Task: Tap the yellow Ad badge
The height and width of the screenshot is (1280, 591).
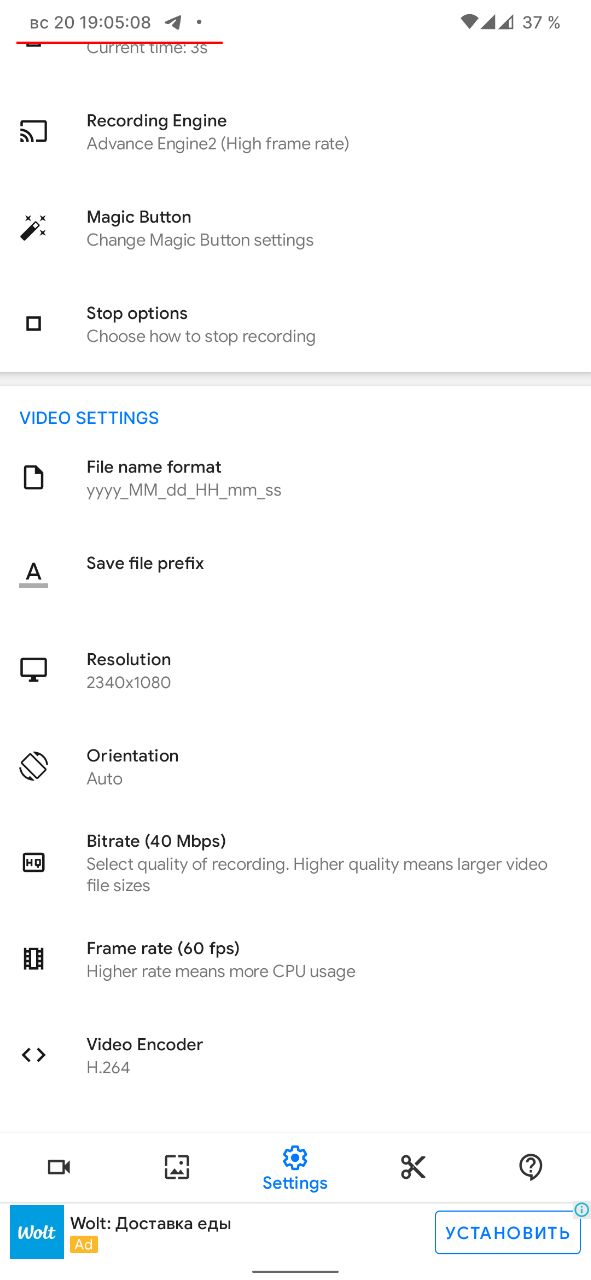Action: pos(84,1245)
